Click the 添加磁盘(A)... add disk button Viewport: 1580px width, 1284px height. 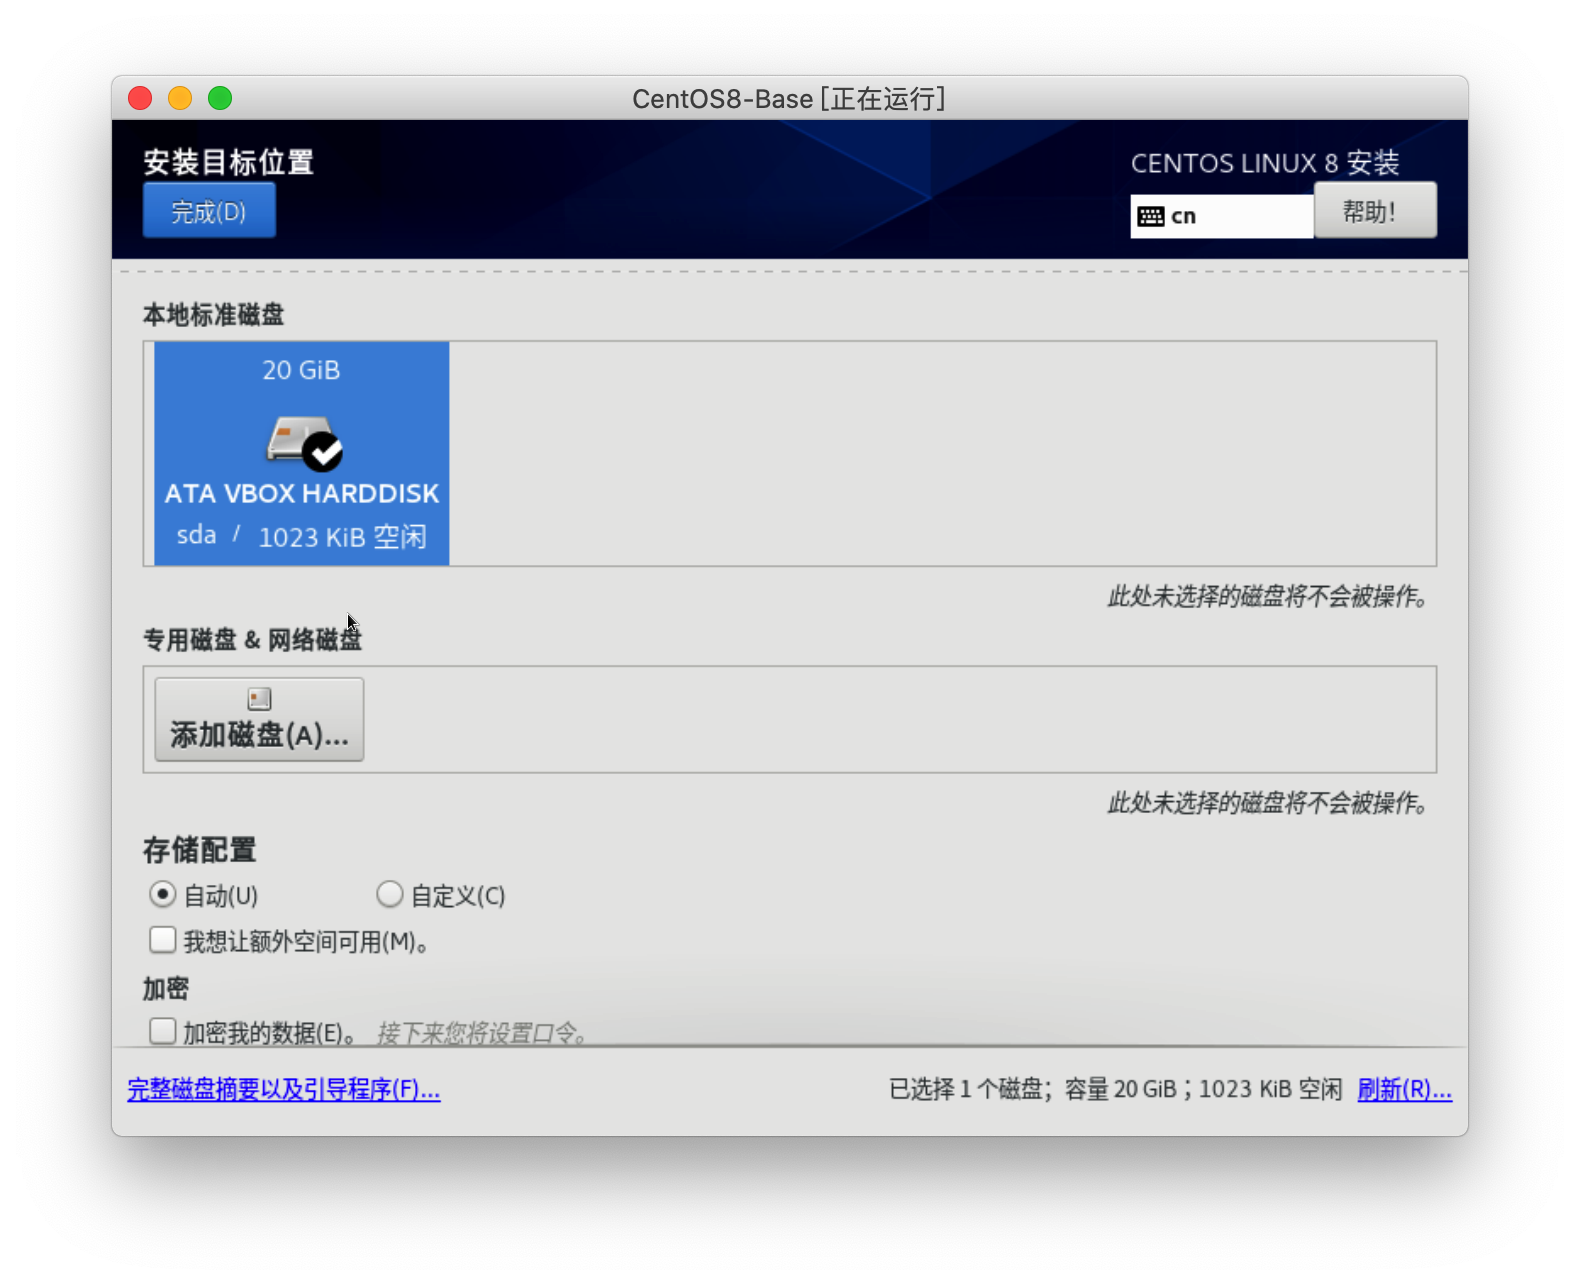coord(259,720)
